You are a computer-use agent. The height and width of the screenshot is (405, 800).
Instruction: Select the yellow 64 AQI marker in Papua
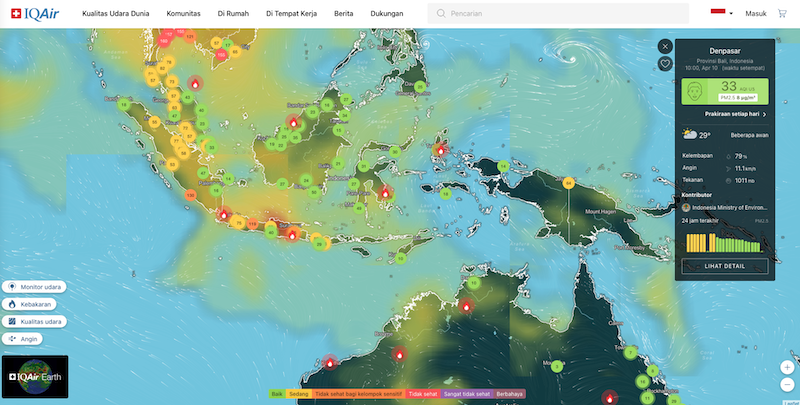pos(569,183)
